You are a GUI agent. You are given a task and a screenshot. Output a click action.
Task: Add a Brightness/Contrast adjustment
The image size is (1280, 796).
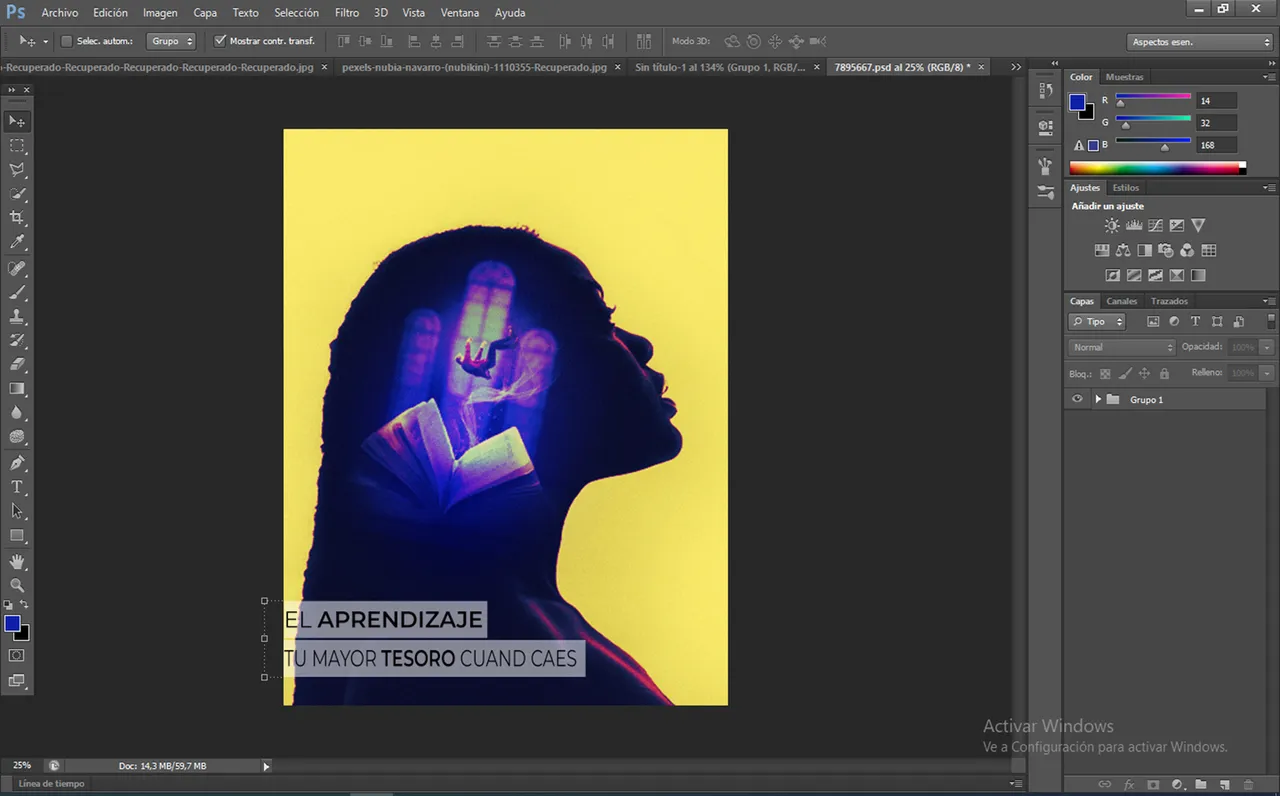1112,226
